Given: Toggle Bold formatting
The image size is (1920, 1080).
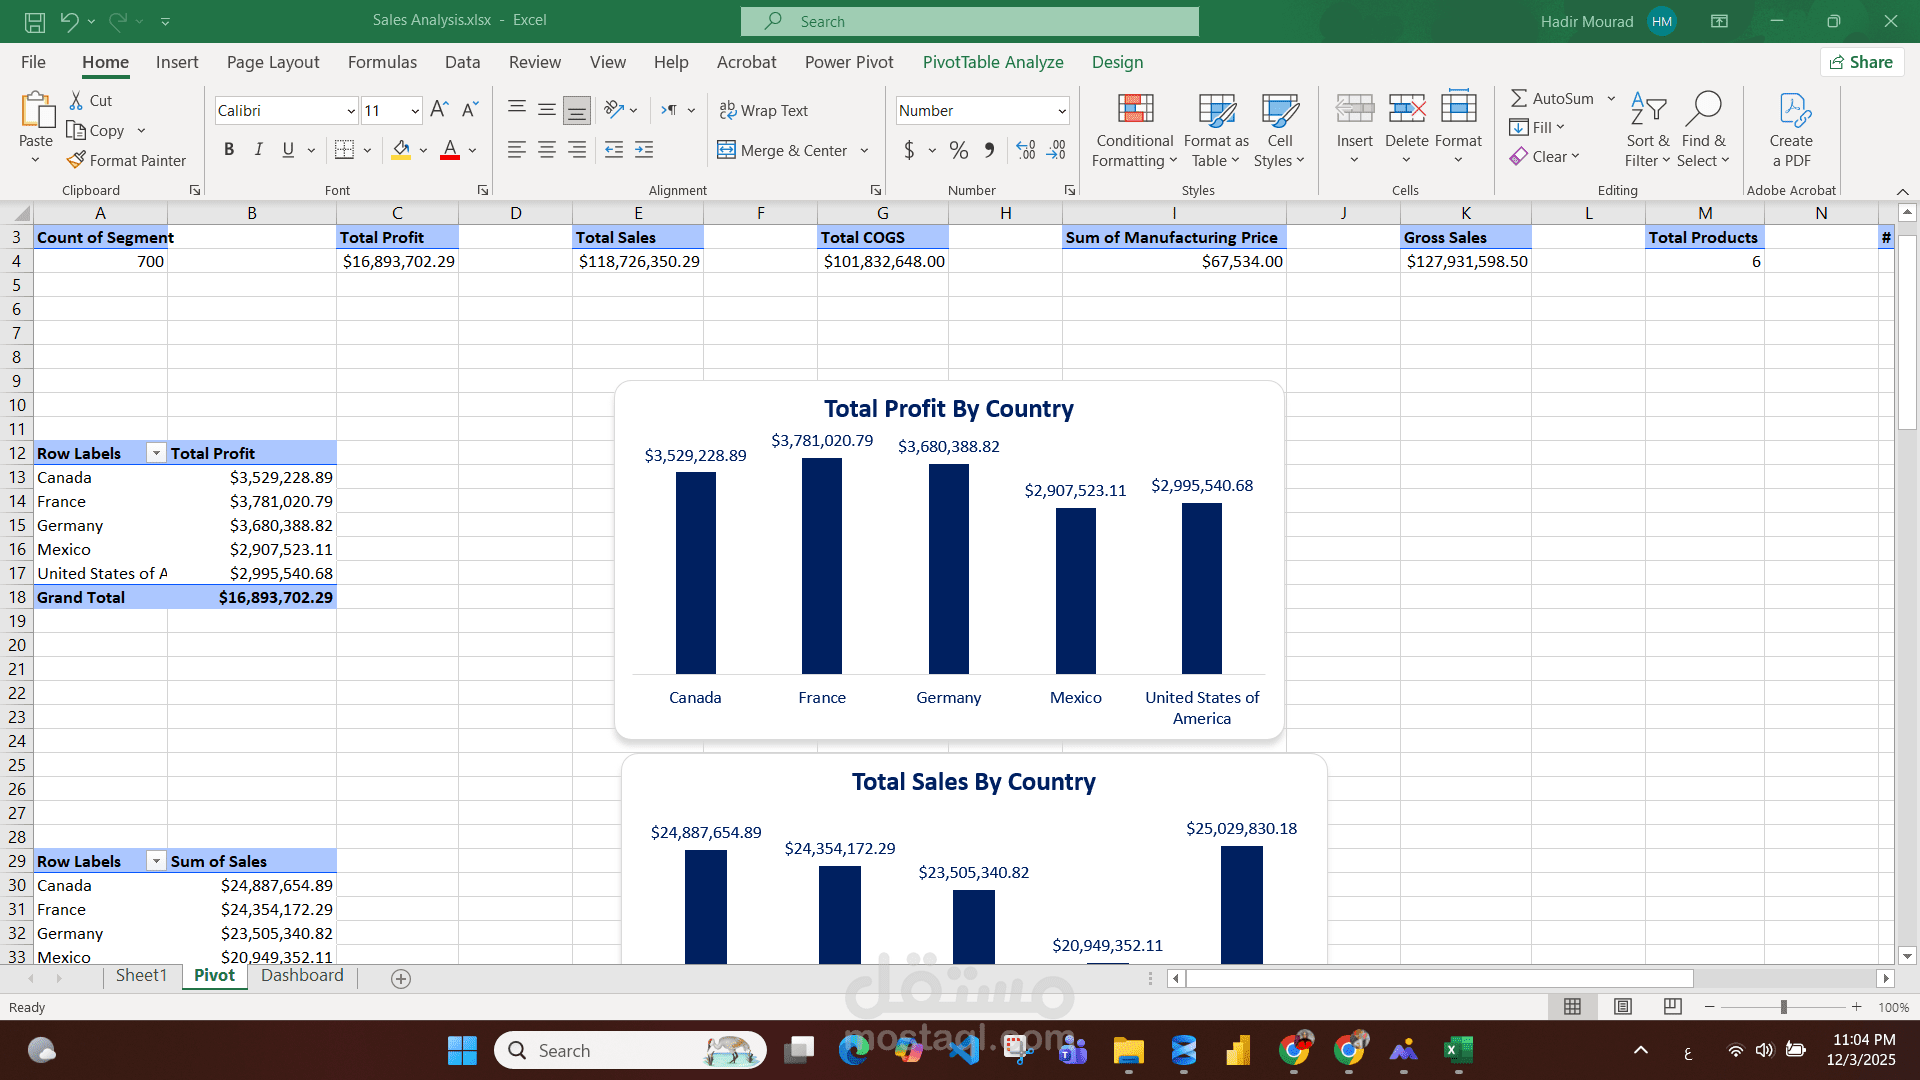Looking at the screenshot, I should click(229, 150).
